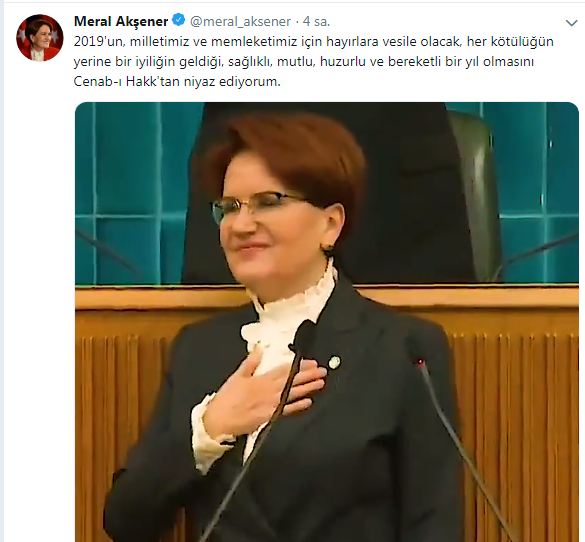The height and width of the screenshot is (542, 585).
Task: Click the eyeglasses in the media image
Action: coord(257,204)
